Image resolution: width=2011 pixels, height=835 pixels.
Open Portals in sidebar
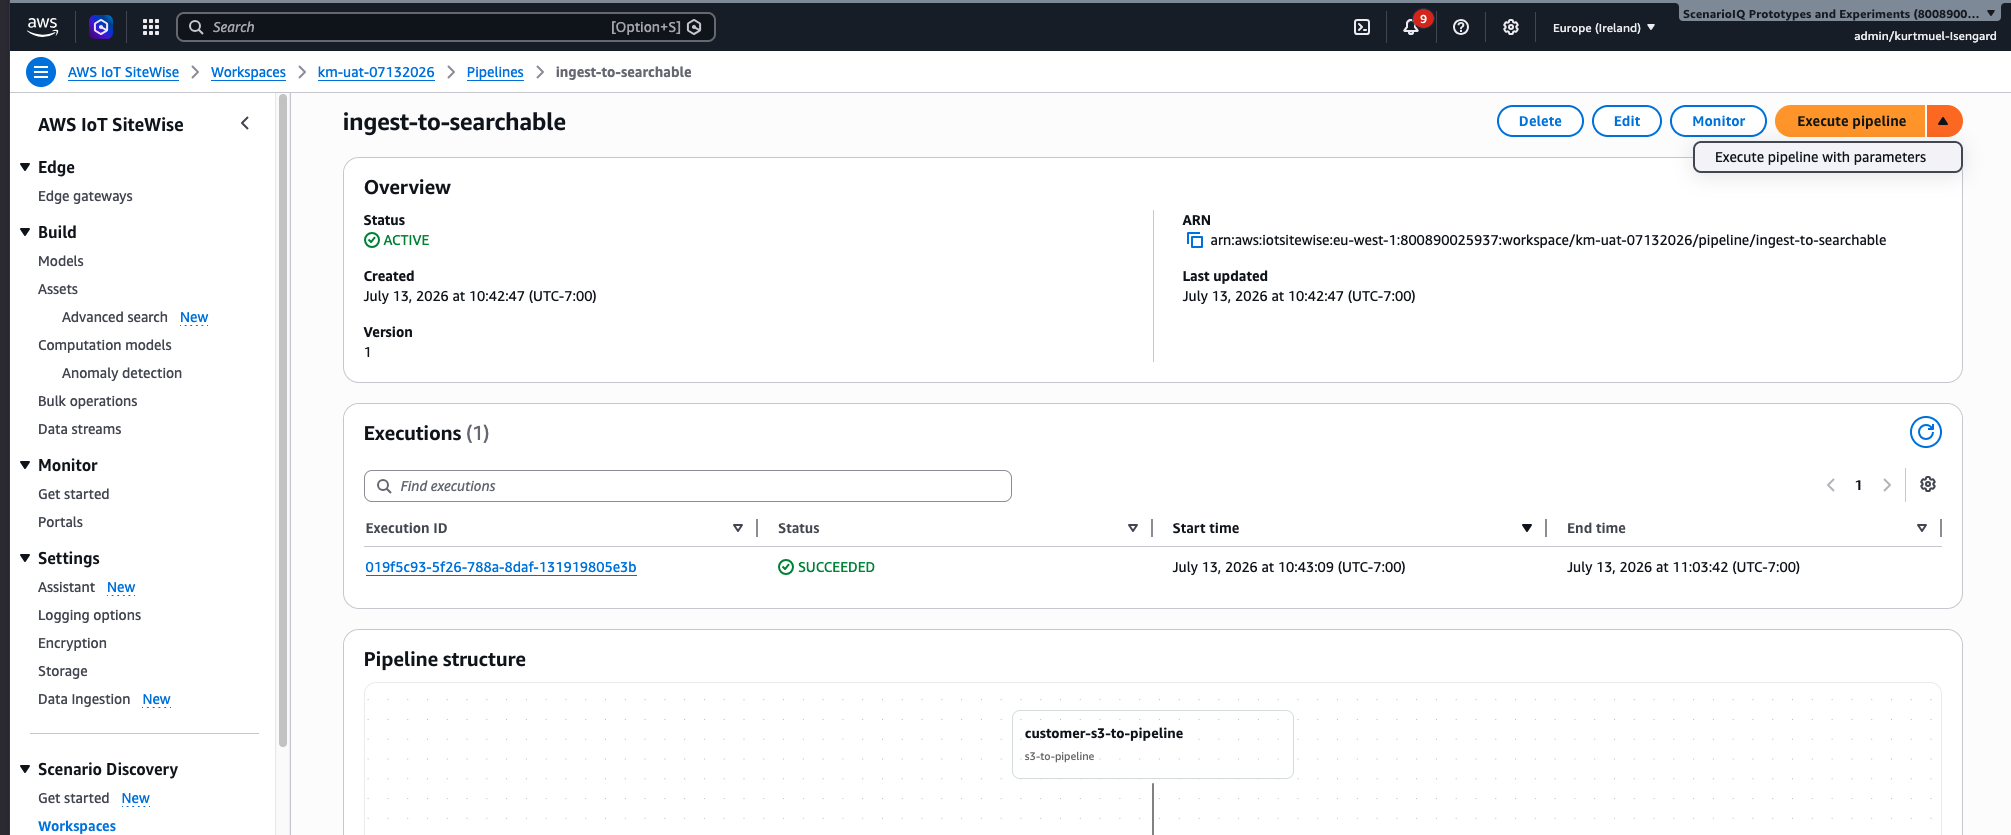pyautogui.click(x=61, y=522)
